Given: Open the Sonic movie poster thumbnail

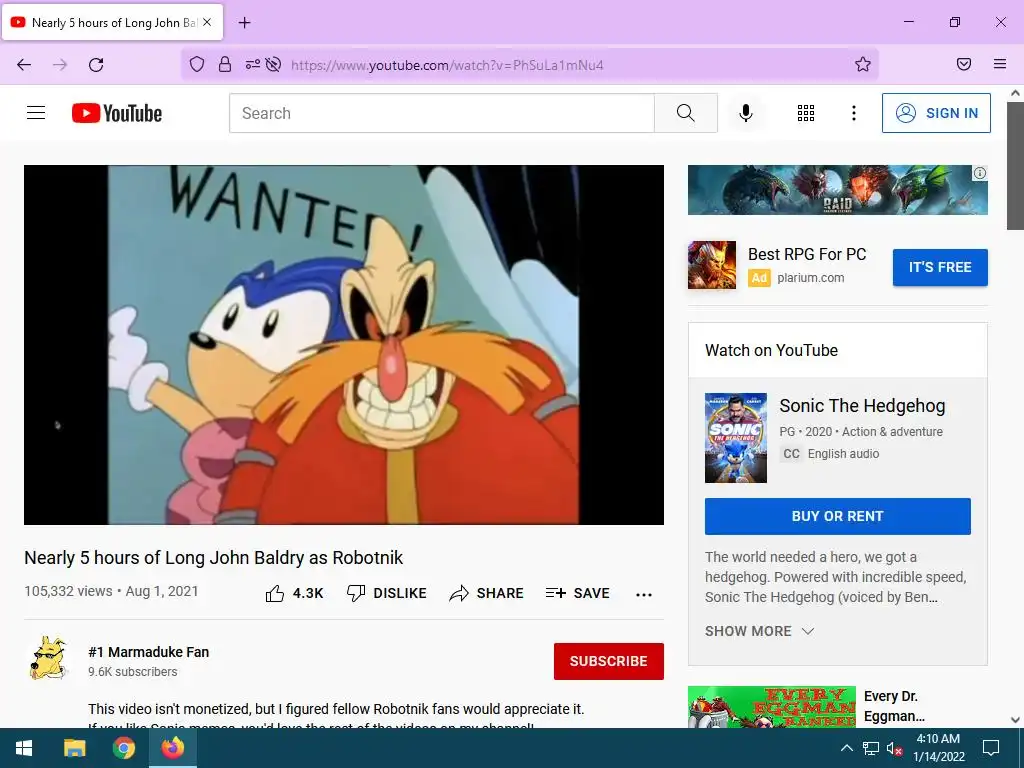Looking at the screenshot, I should click(735, 438).
